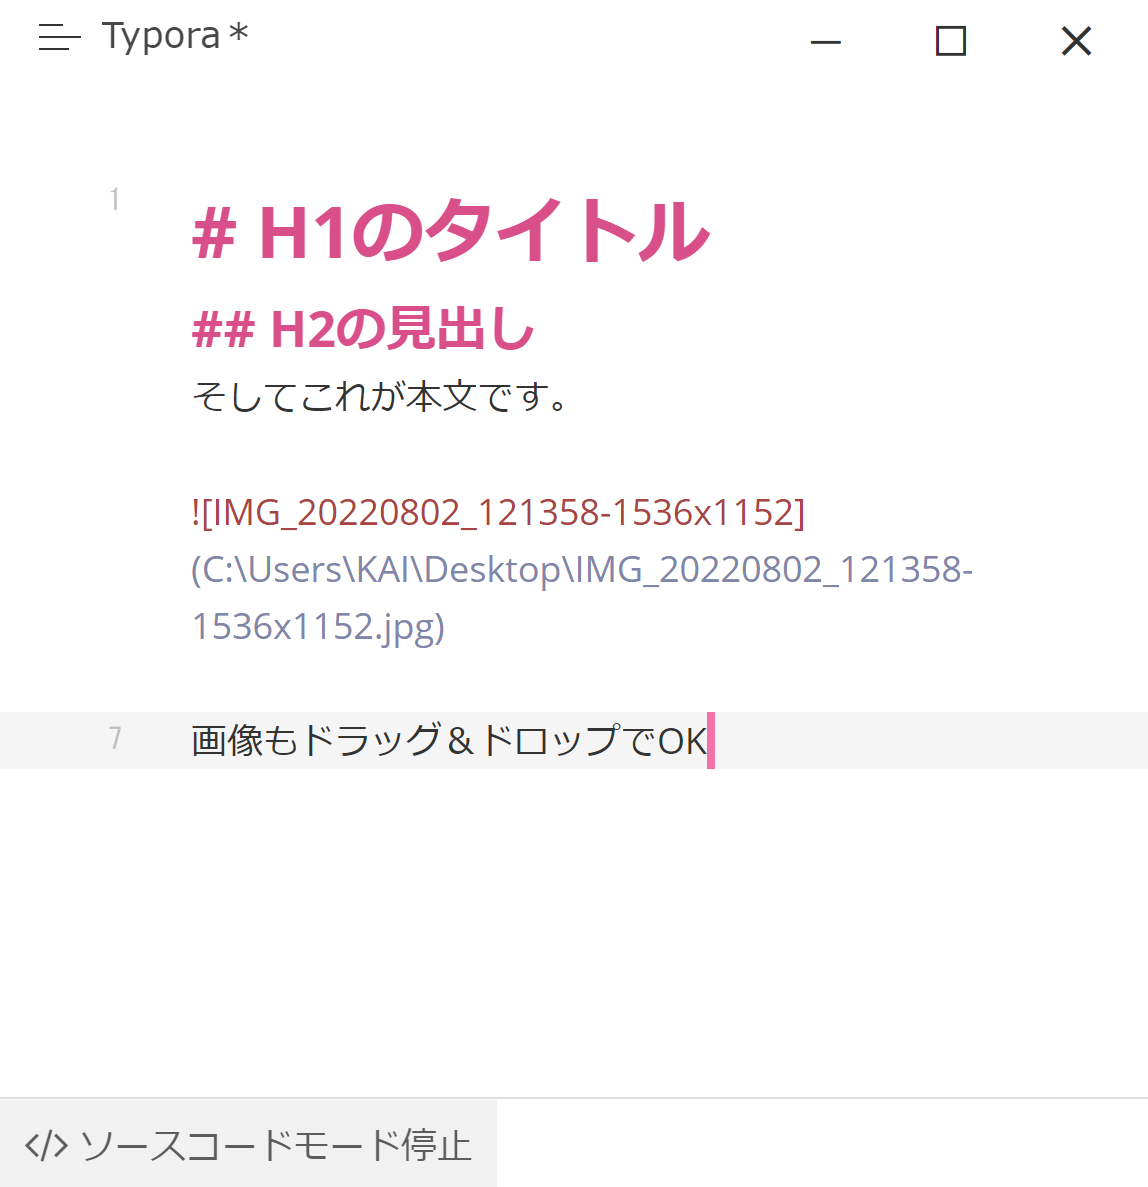Click the body text そしてこれが本文です。
The image size is (1148, 1187).
click(380, 395)
